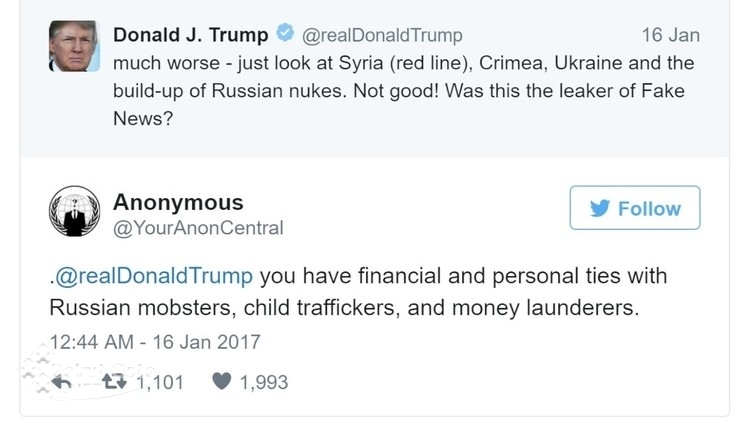View the 1,101 retweets count
This screenshot has height=422, width=750.
(160, 382)
